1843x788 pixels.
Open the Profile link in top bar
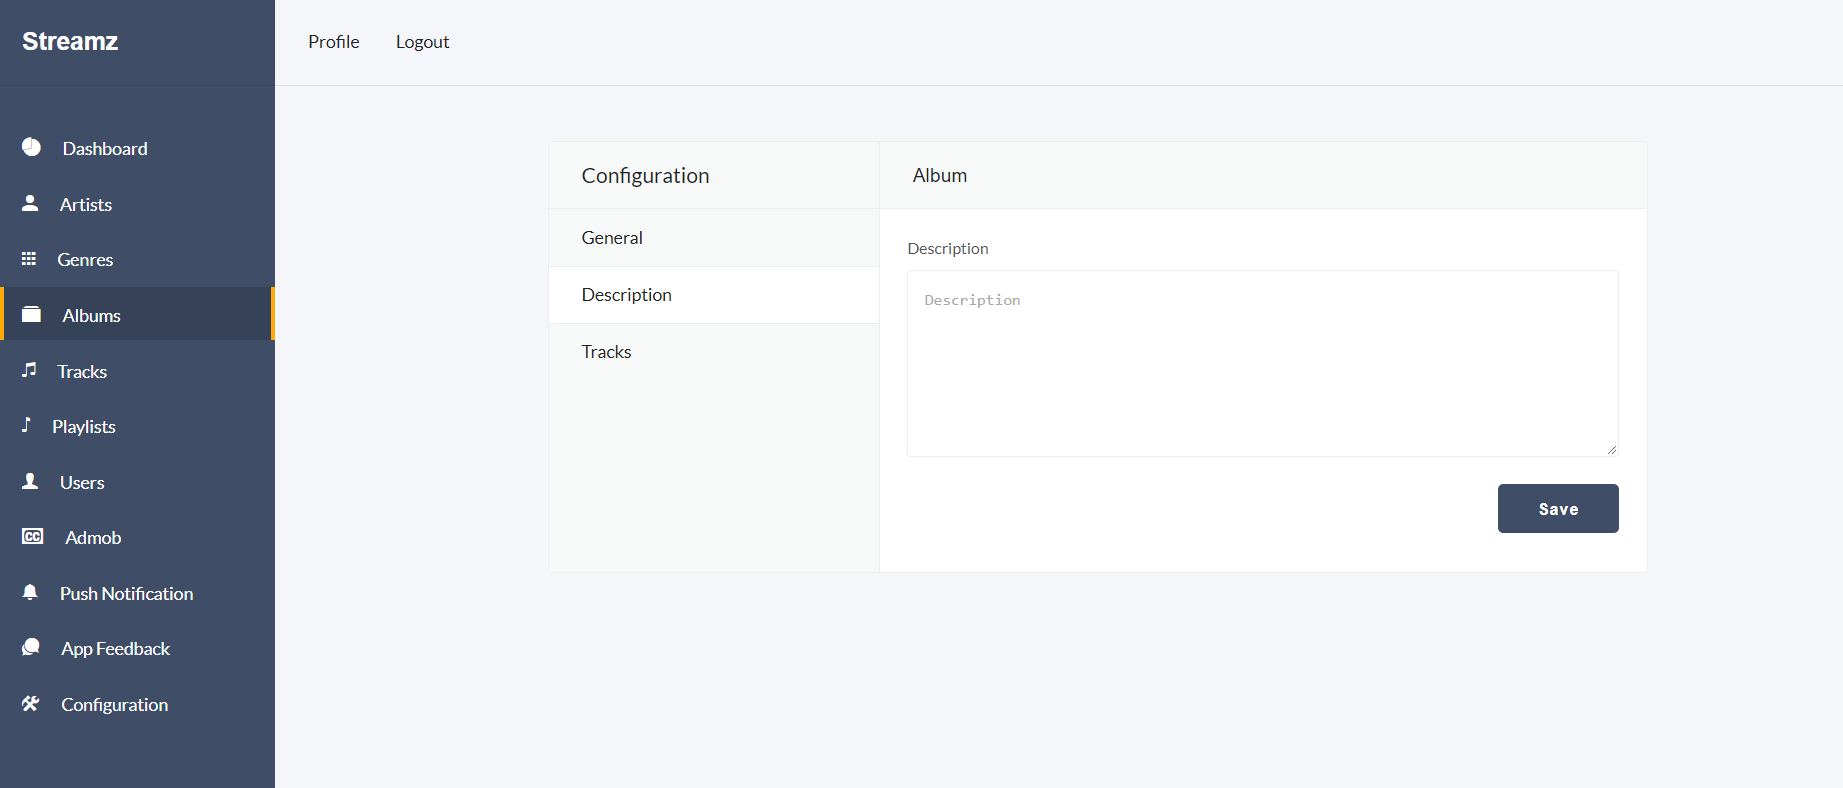click(x=334, y=42)
